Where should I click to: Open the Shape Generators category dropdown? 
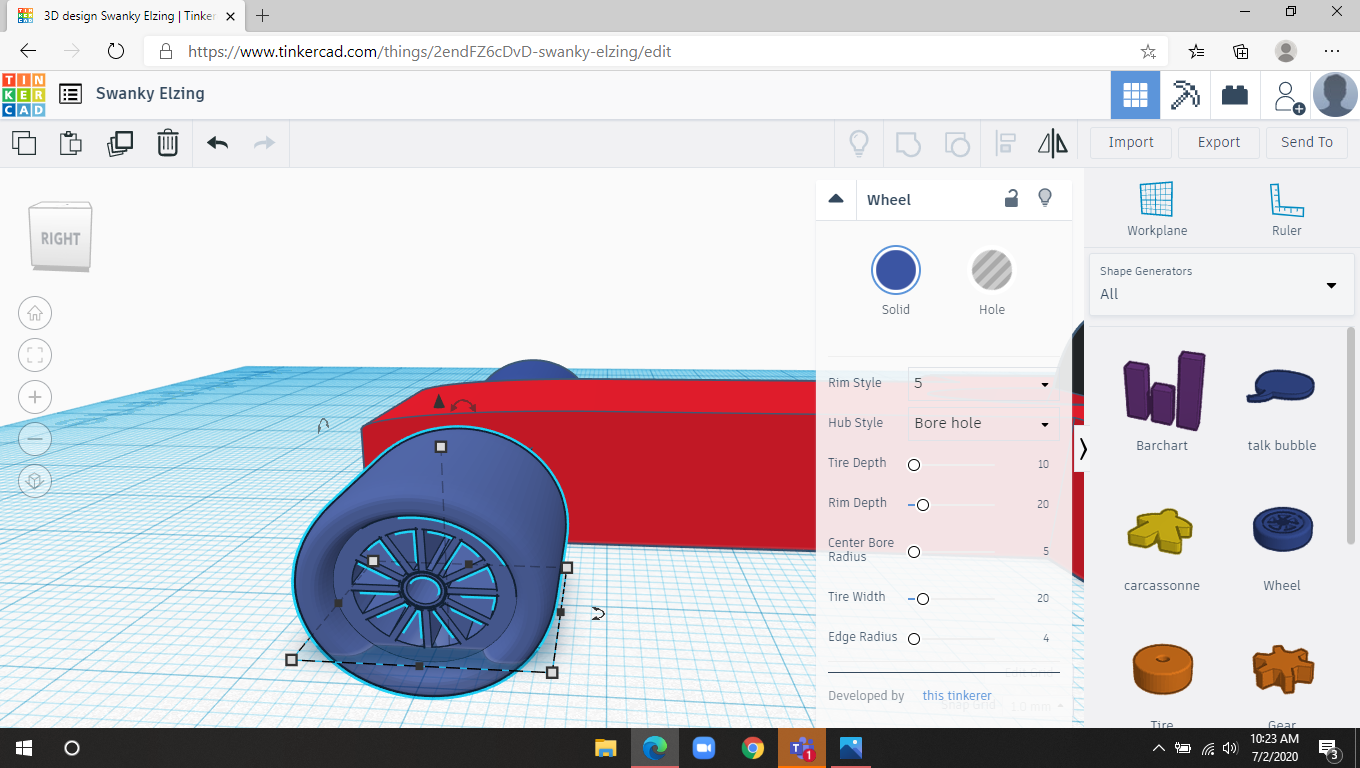point(1220,285)
